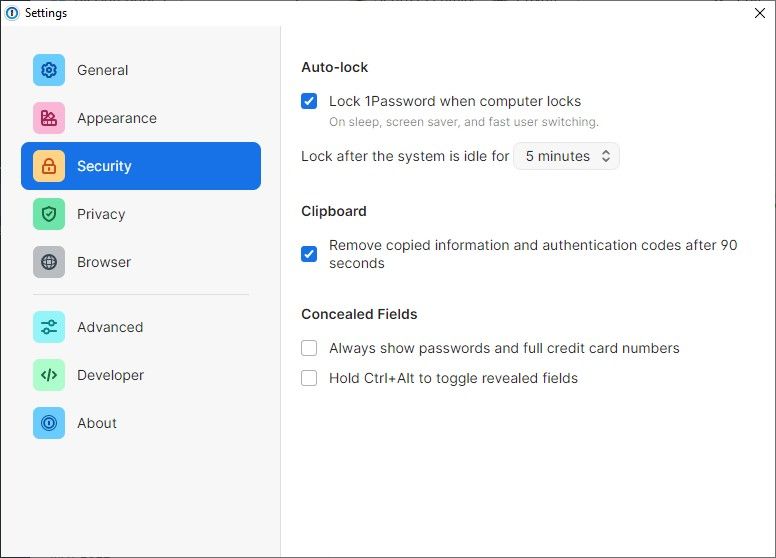Switch to the Privacy tab label

coord(101,214)
